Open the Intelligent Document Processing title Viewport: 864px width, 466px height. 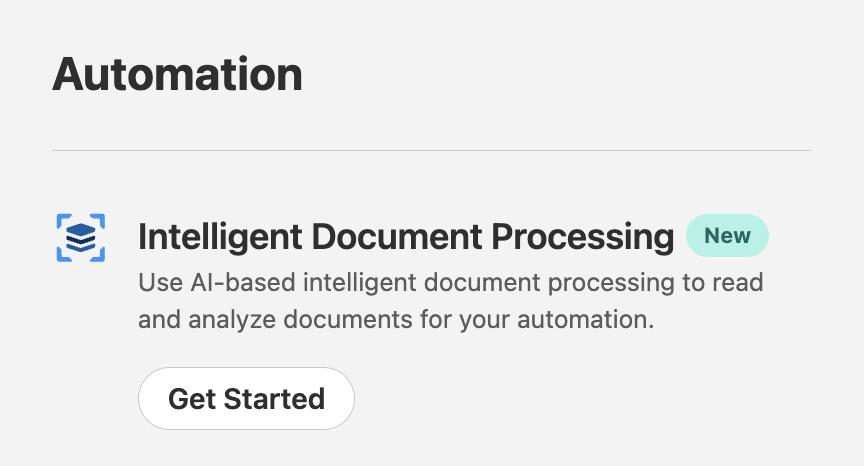click(x=405, y=237)
